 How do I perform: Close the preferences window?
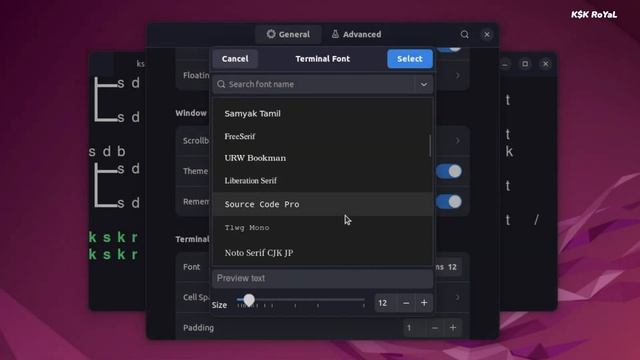point(487,35)
